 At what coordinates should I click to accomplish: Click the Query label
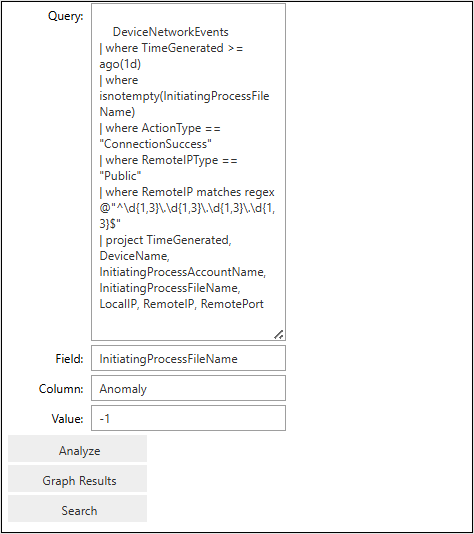pyautogui.click(x=65, y=16)
